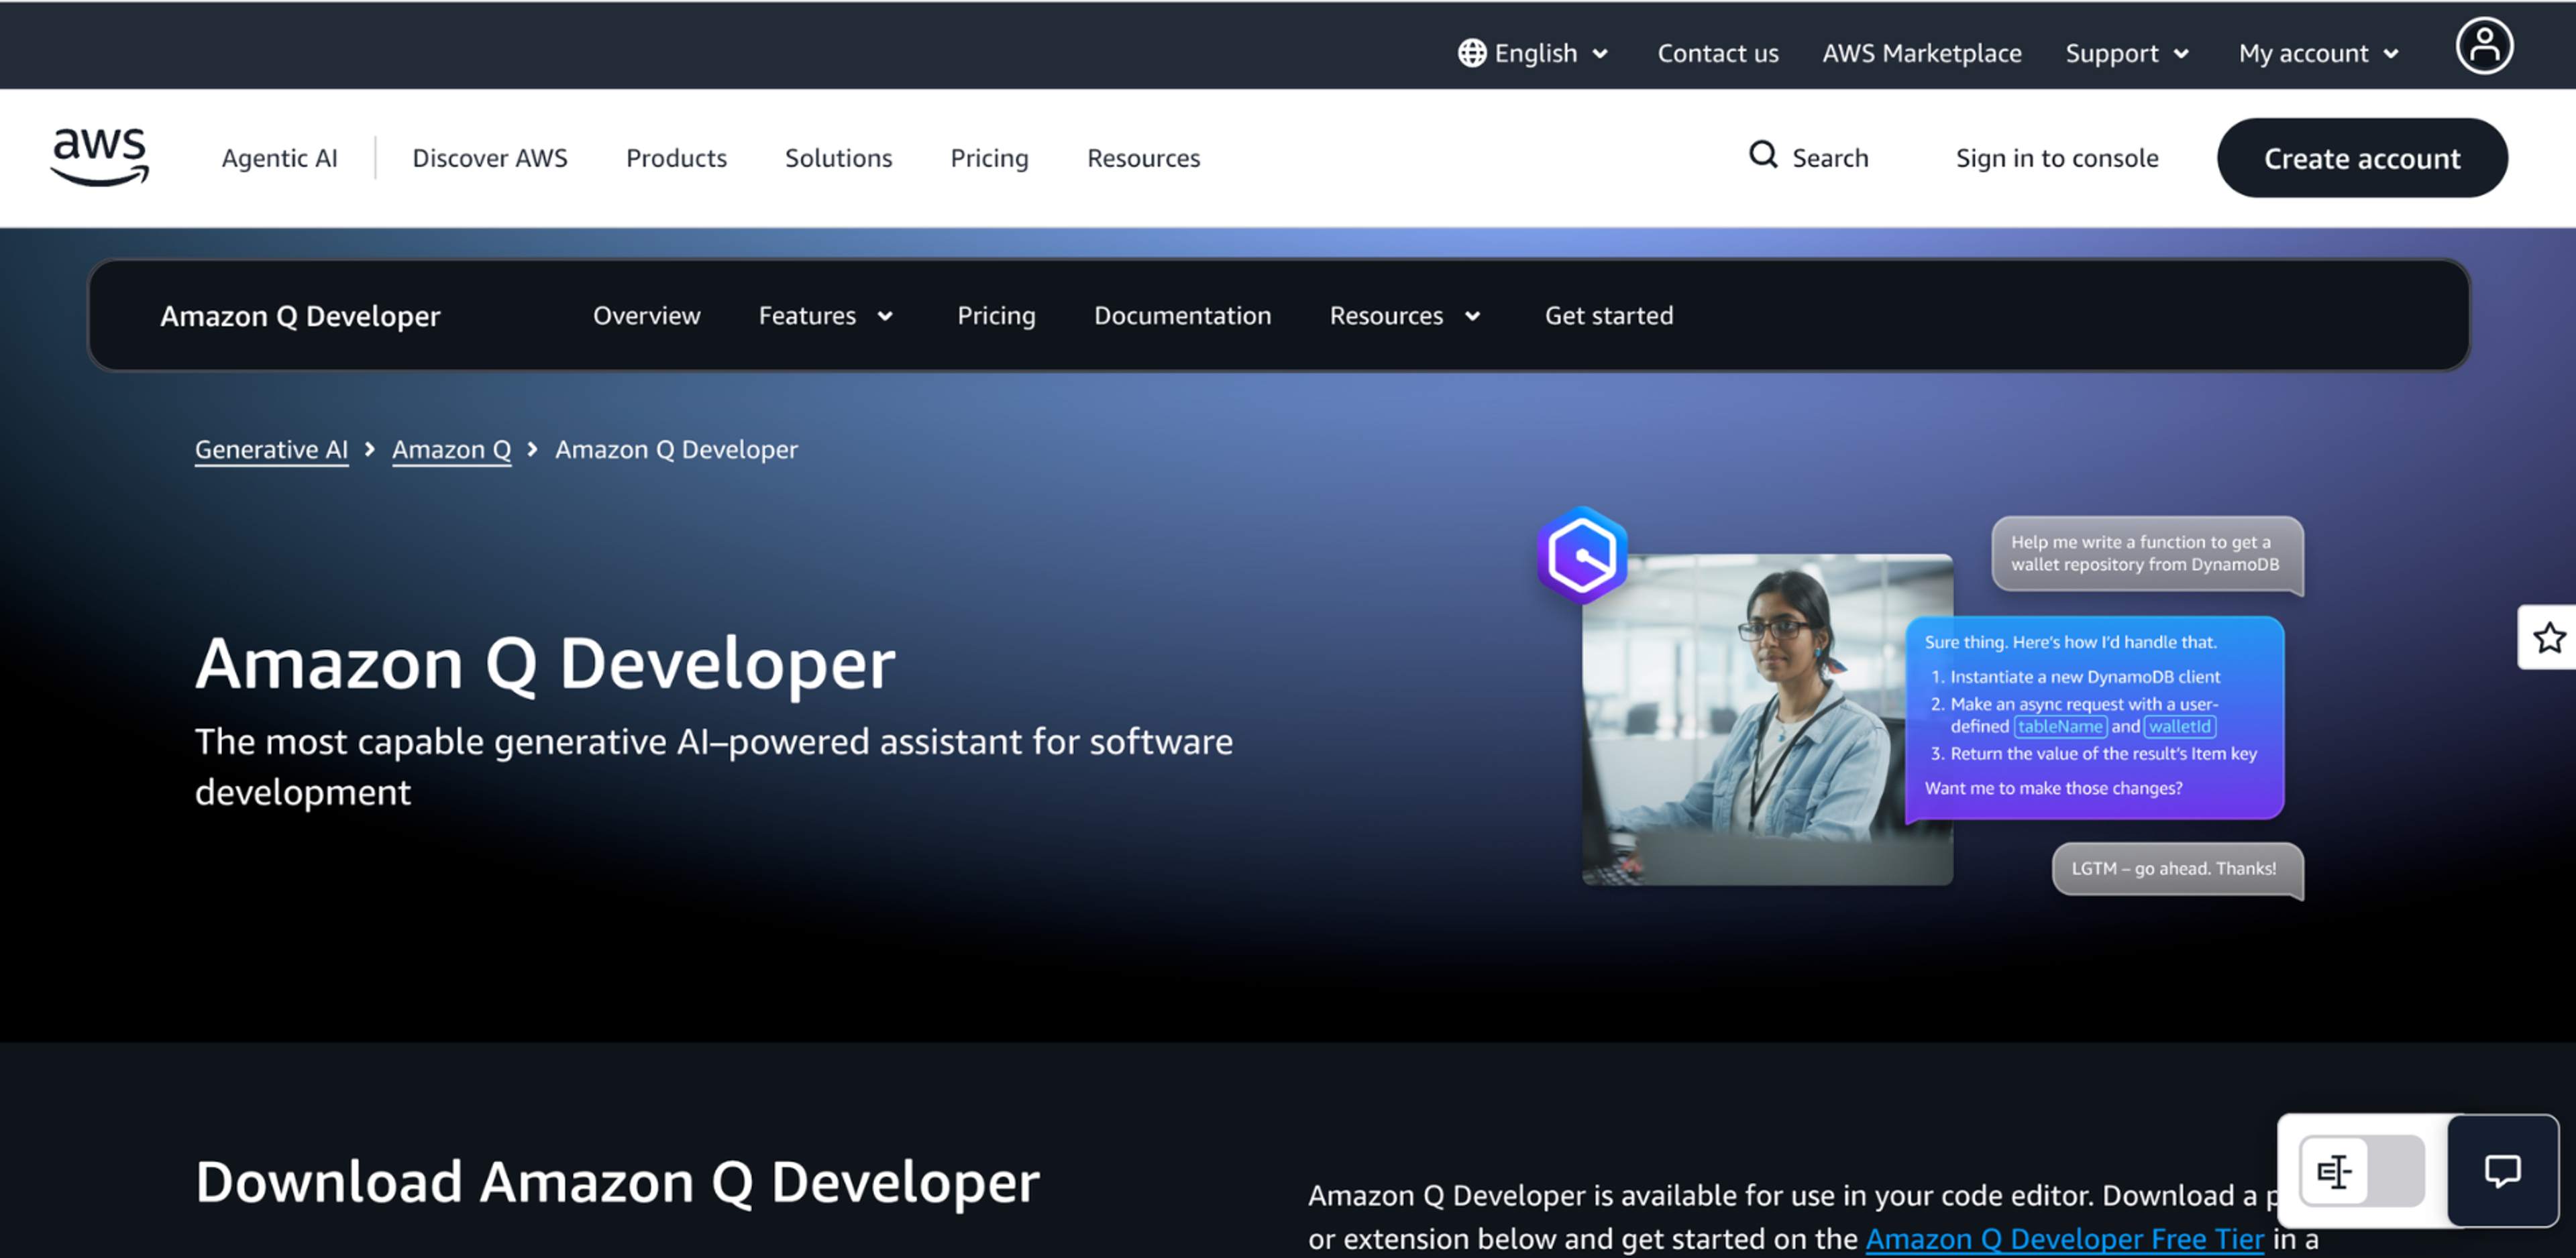Image resolution: width=2576 pixels, height=1258 pixels.
Task: Expand the English language dropdown
Action: [x=1533, y=53]
